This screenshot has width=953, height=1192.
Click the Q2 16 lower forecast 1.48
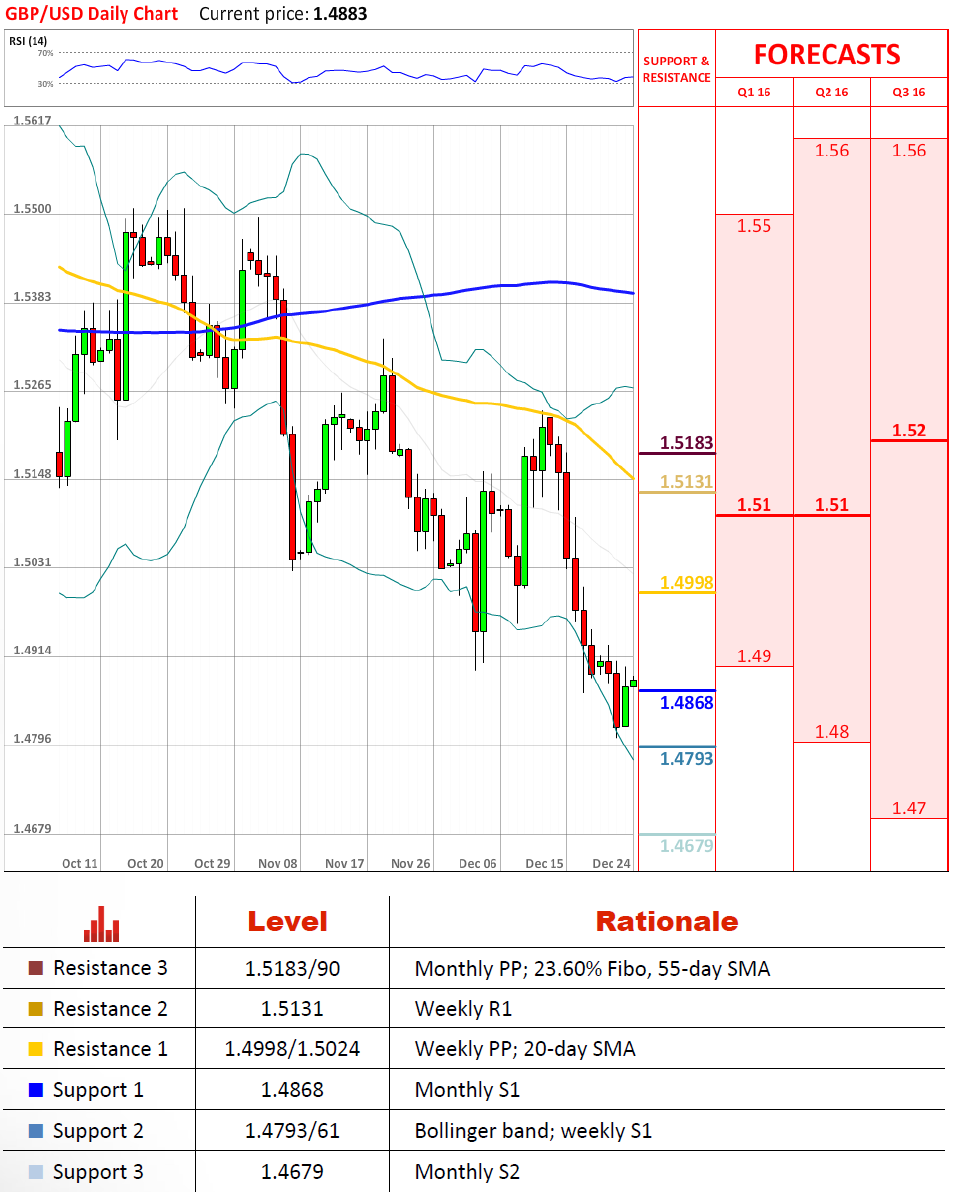pos(832,732)
